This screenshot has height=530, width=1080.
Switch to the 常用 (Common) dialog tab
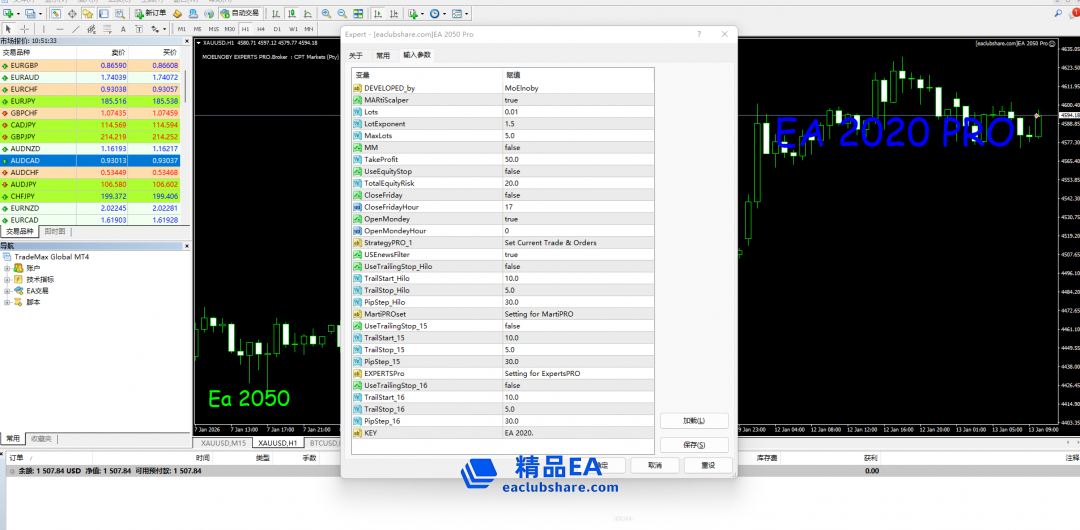383,55
